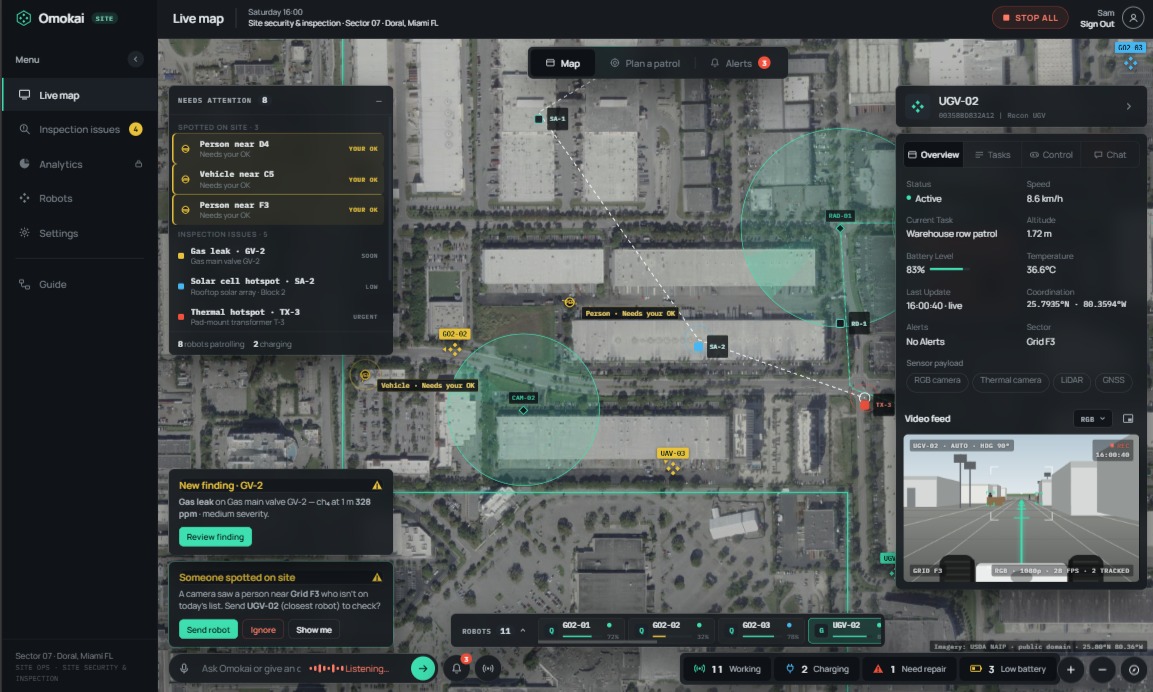Click the compass reset orientation icon

1134,669
